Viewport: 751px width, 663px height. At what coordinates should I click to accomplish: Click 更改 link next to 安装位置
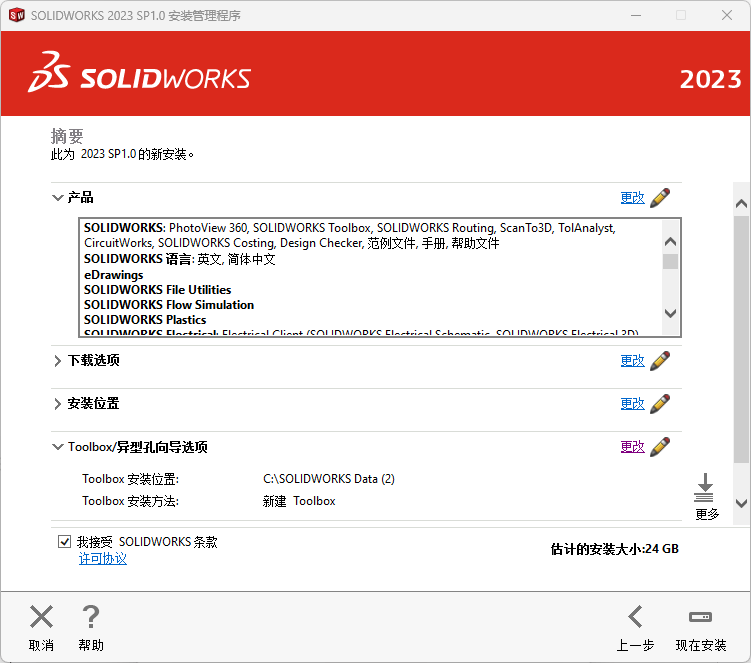[x=632, y=404]
